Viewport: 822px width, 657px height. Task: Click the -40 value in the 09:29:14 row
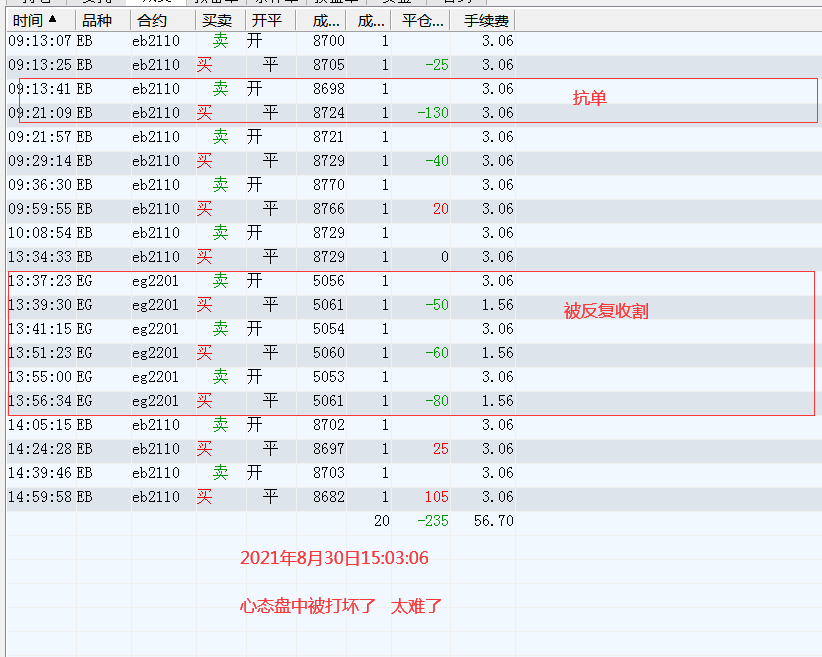(x=437, y=161)
